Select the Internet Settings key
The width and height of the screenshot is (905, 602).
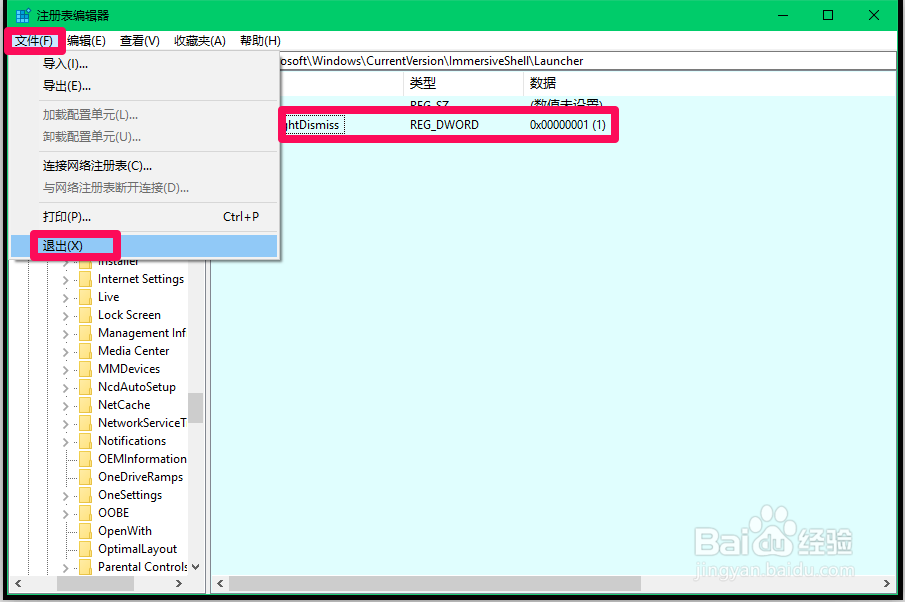141,279
